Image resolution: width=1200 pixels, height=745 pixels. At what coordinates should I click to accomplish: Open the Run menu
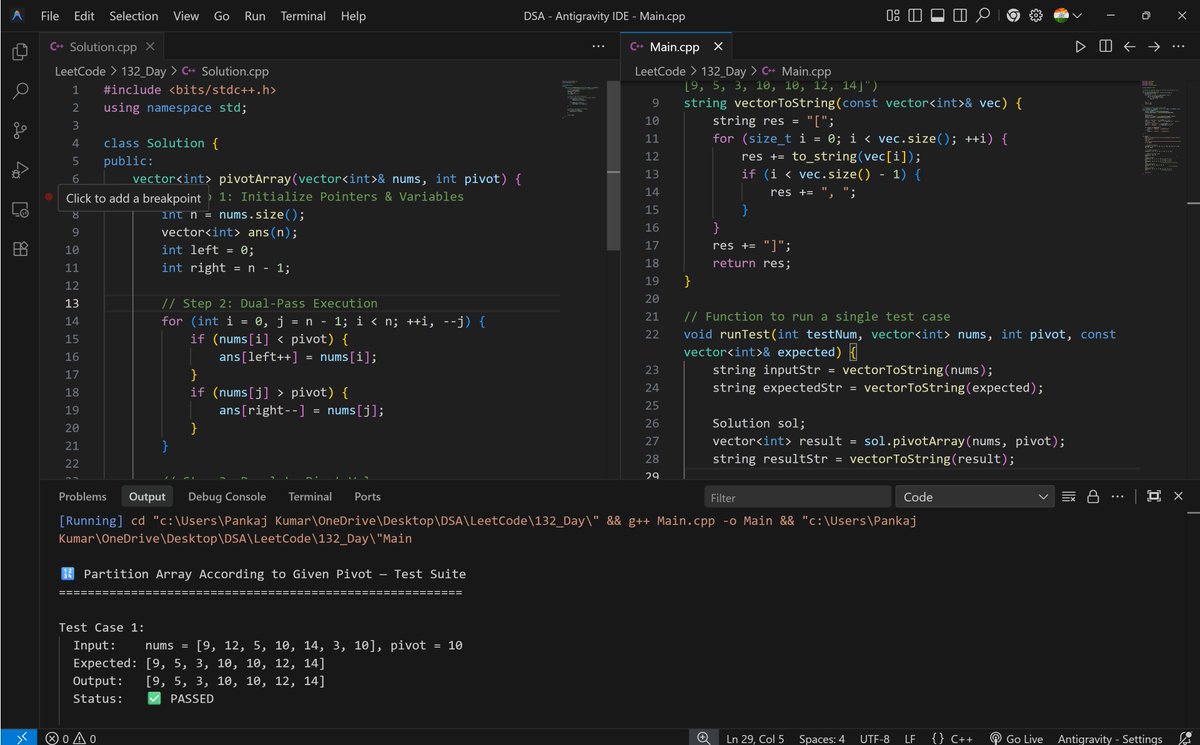click(x=255, y=16)
